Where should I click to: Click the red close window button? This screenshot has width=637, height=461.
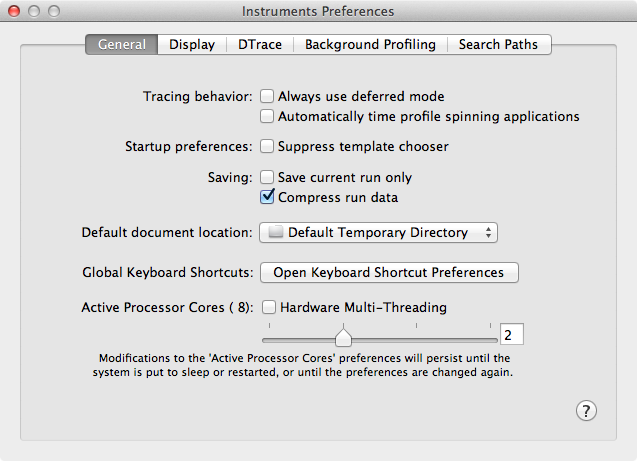14,11
